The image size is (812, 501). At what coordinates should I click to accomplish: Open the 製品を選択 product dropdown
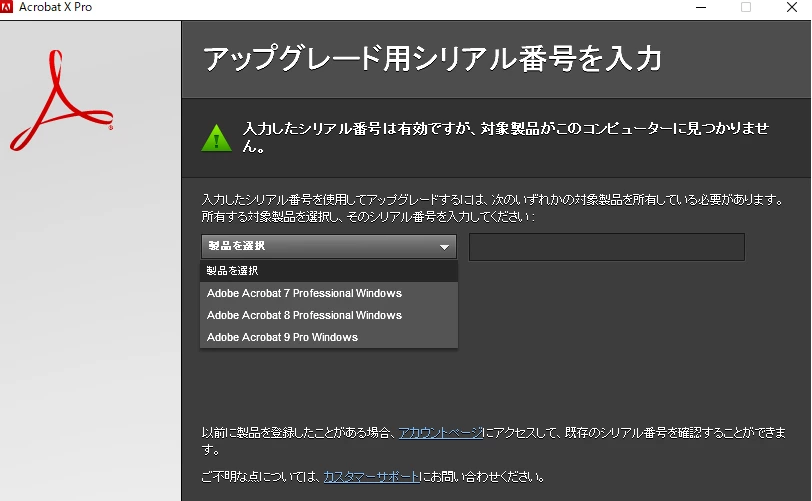click(329, 246)
